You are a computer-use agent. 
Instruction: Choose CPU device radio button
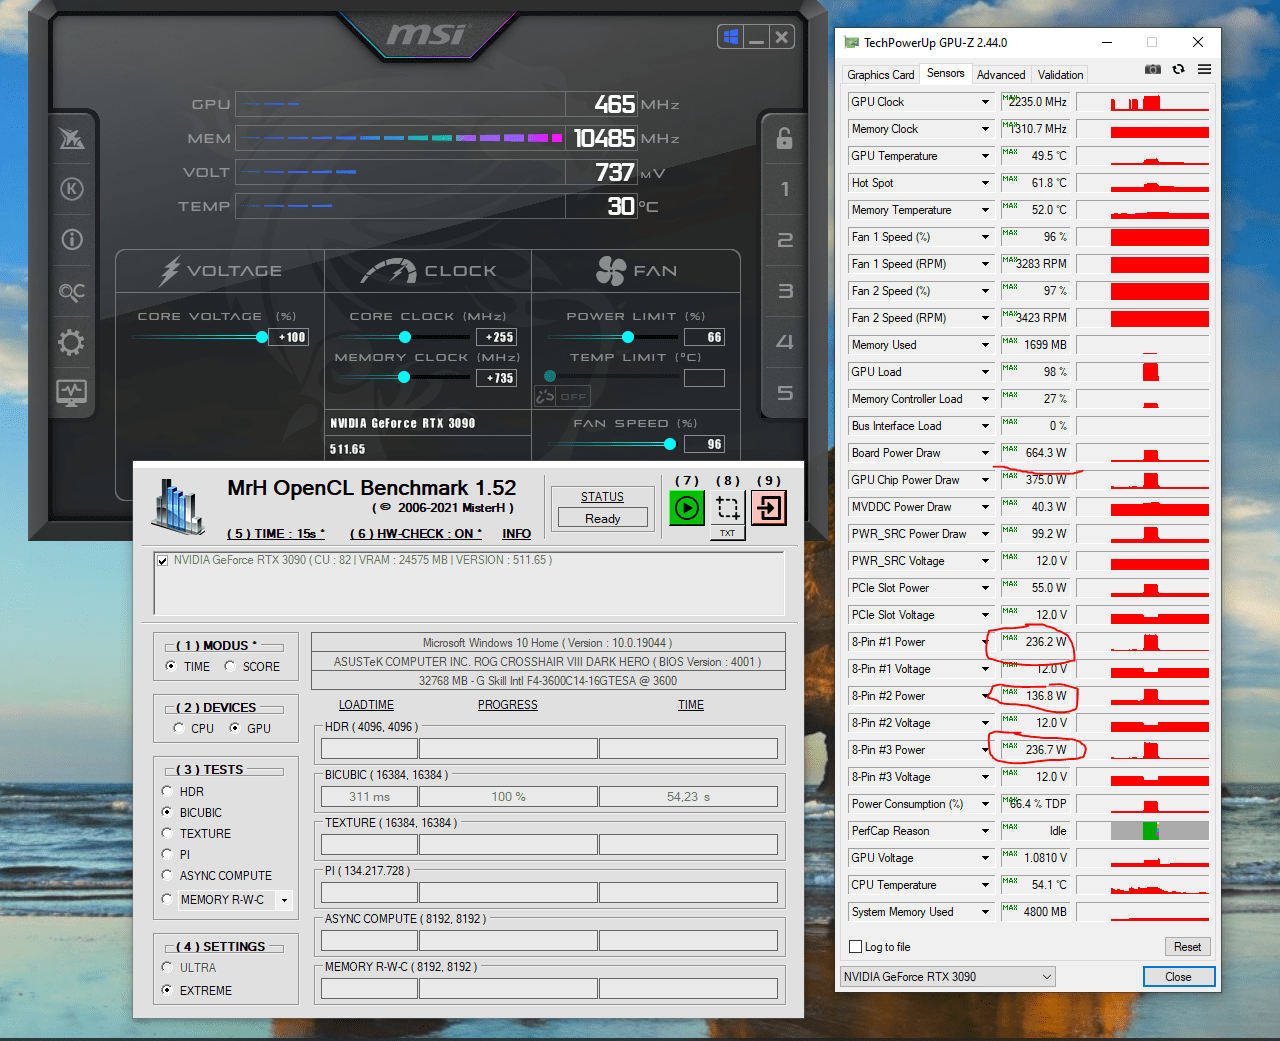point(178,728)
